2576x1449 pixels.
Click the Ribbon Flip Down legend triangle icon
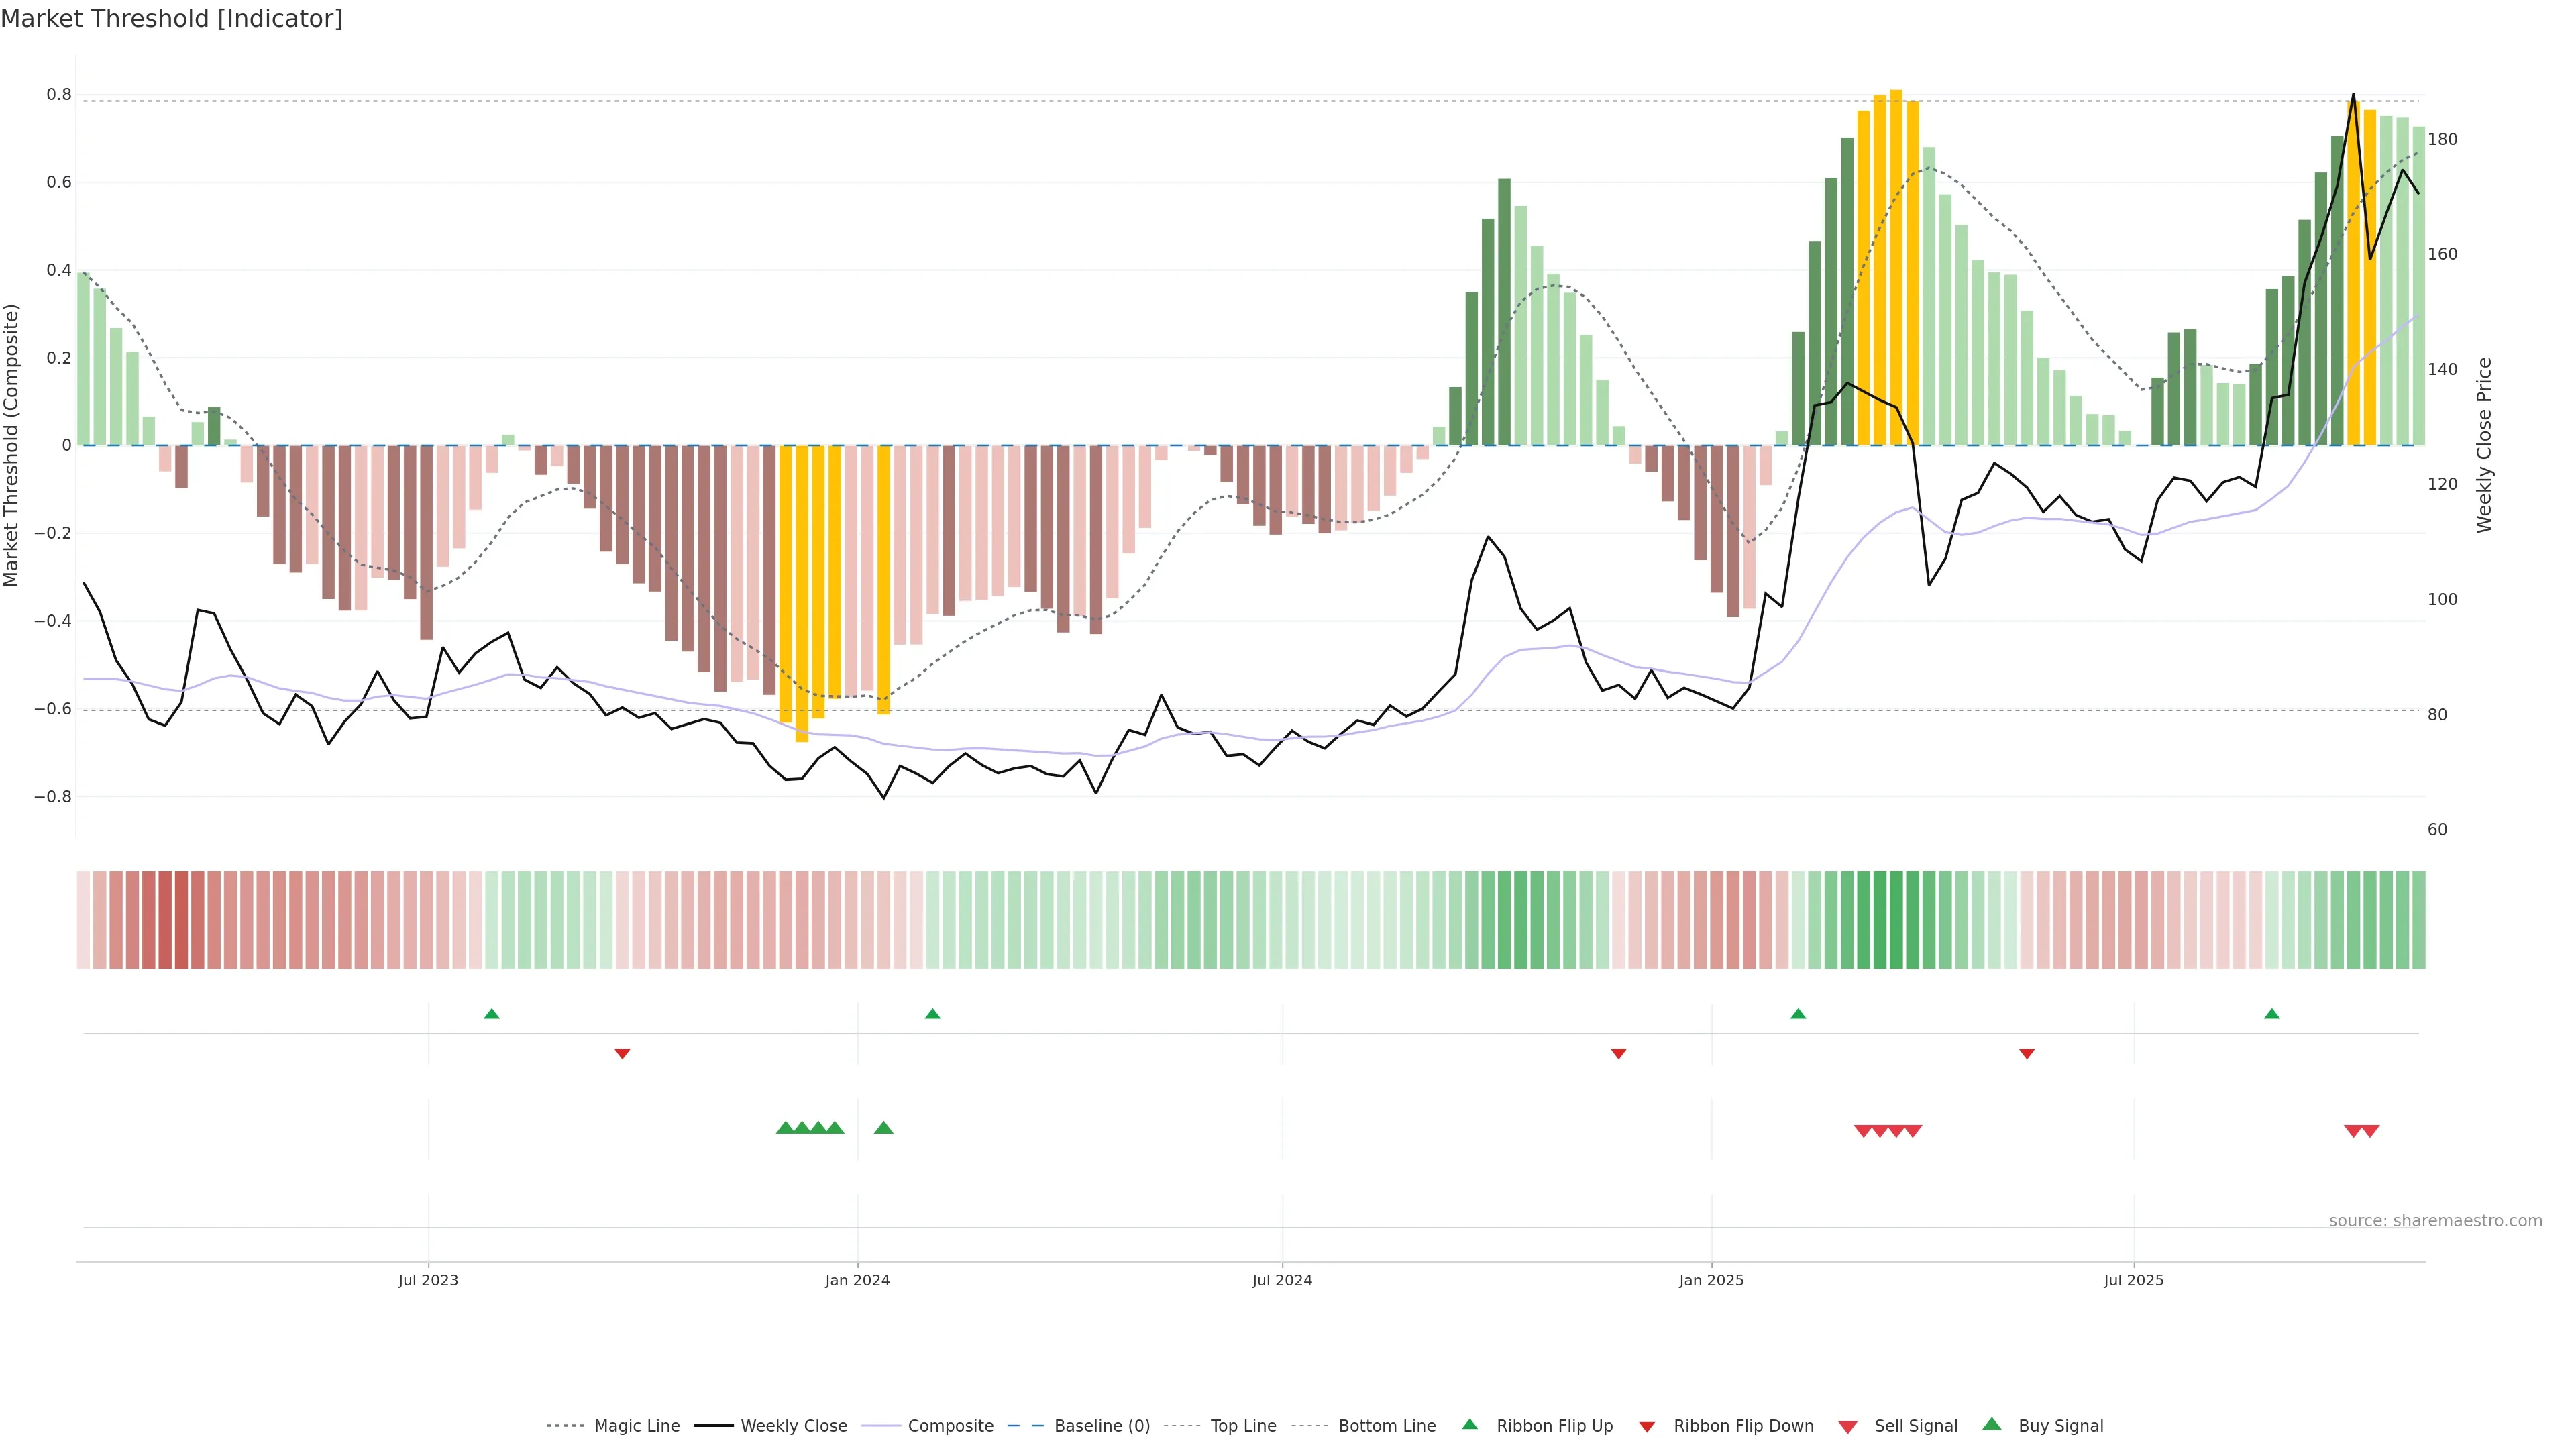(x=1647, y=1427)
